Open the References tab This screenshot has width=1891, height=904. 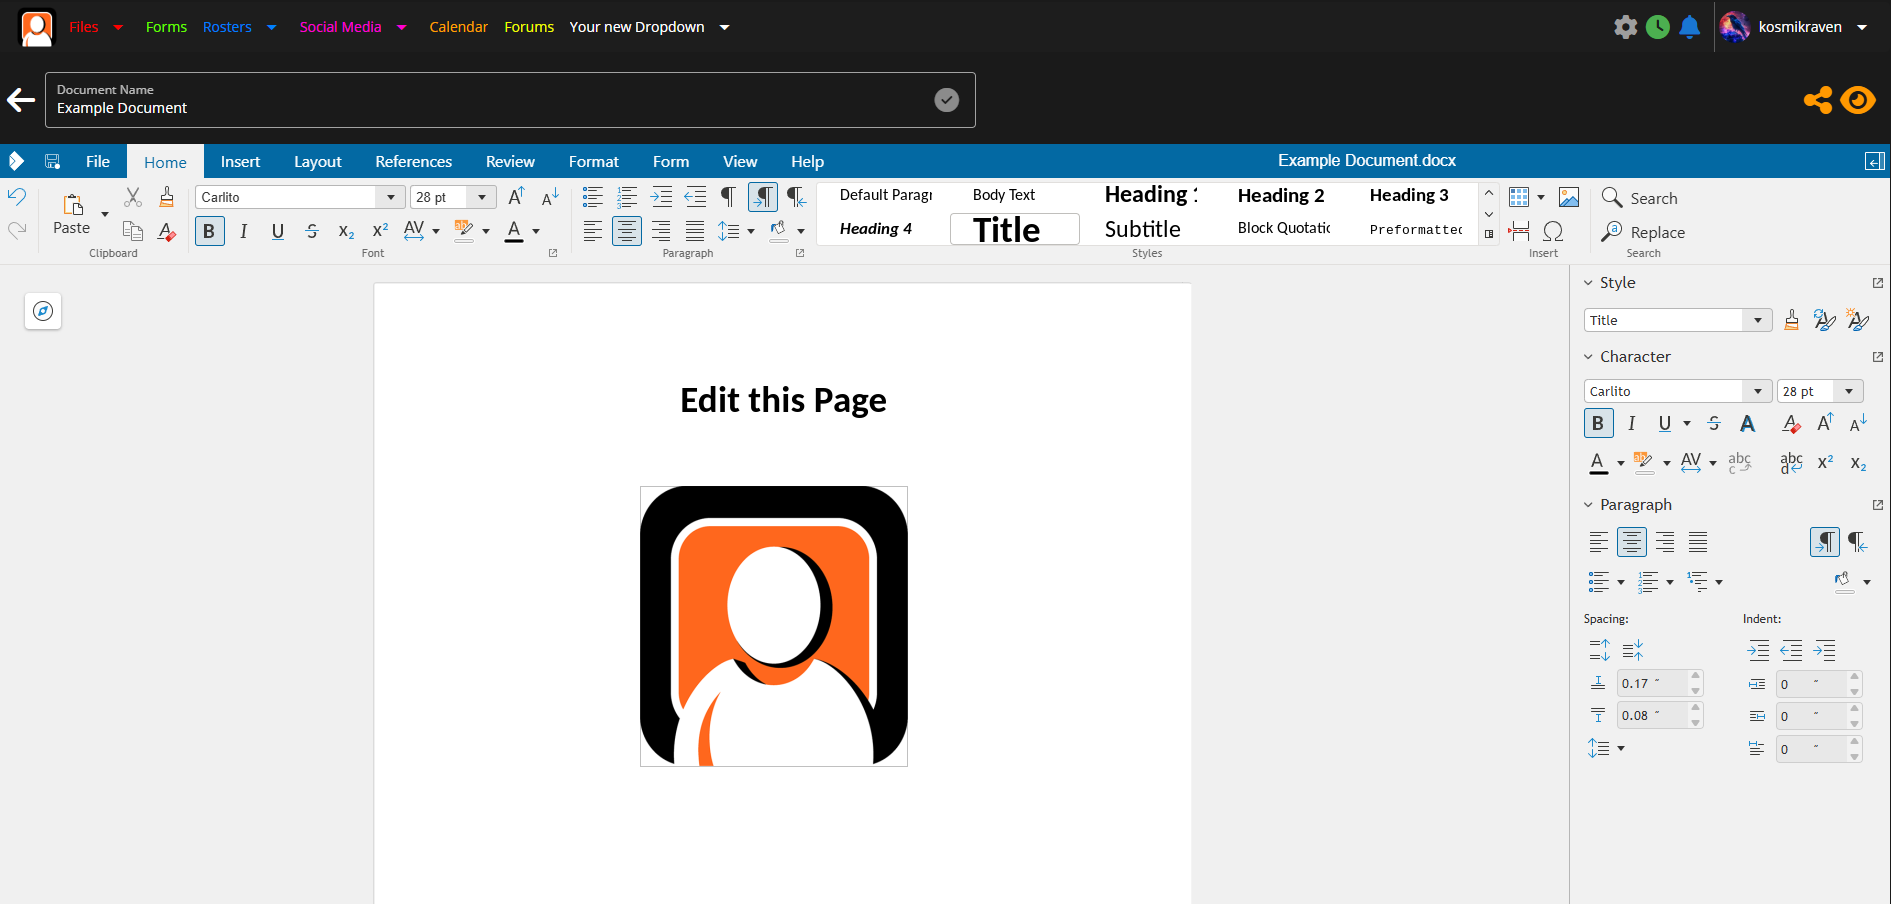pyautogui.click(x=413, y=161)
